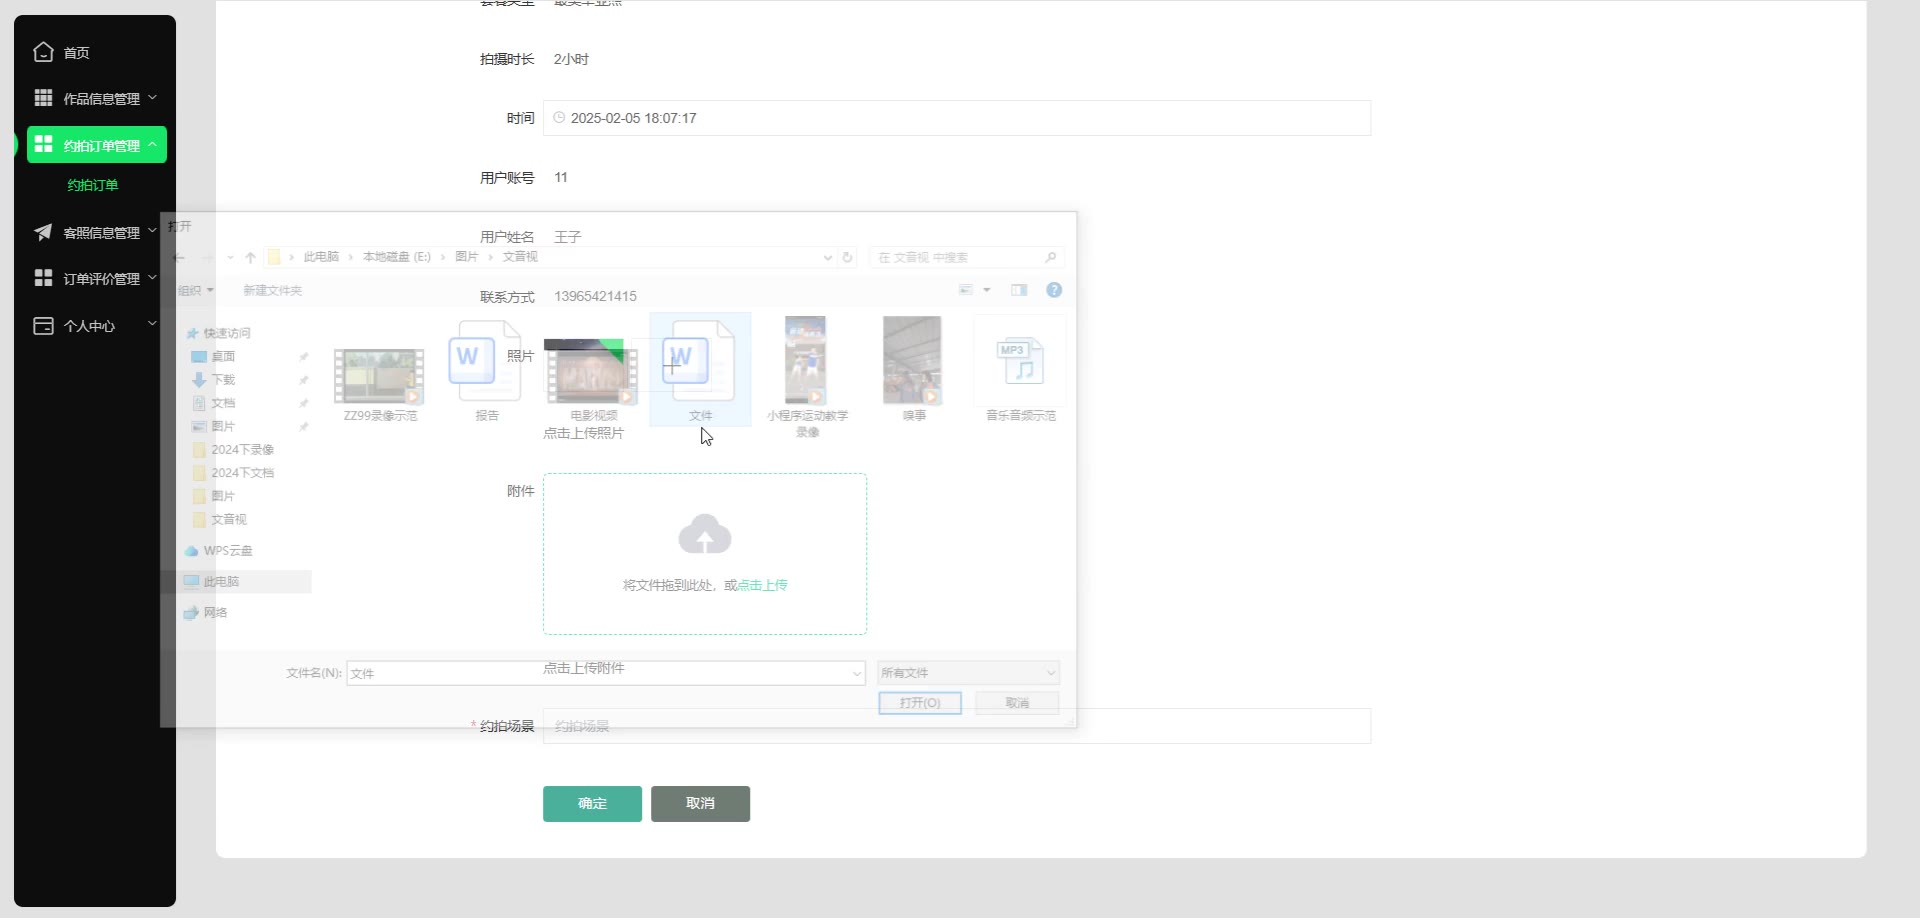Select 文档 in the dialog tree

click(x=223, y=403)
